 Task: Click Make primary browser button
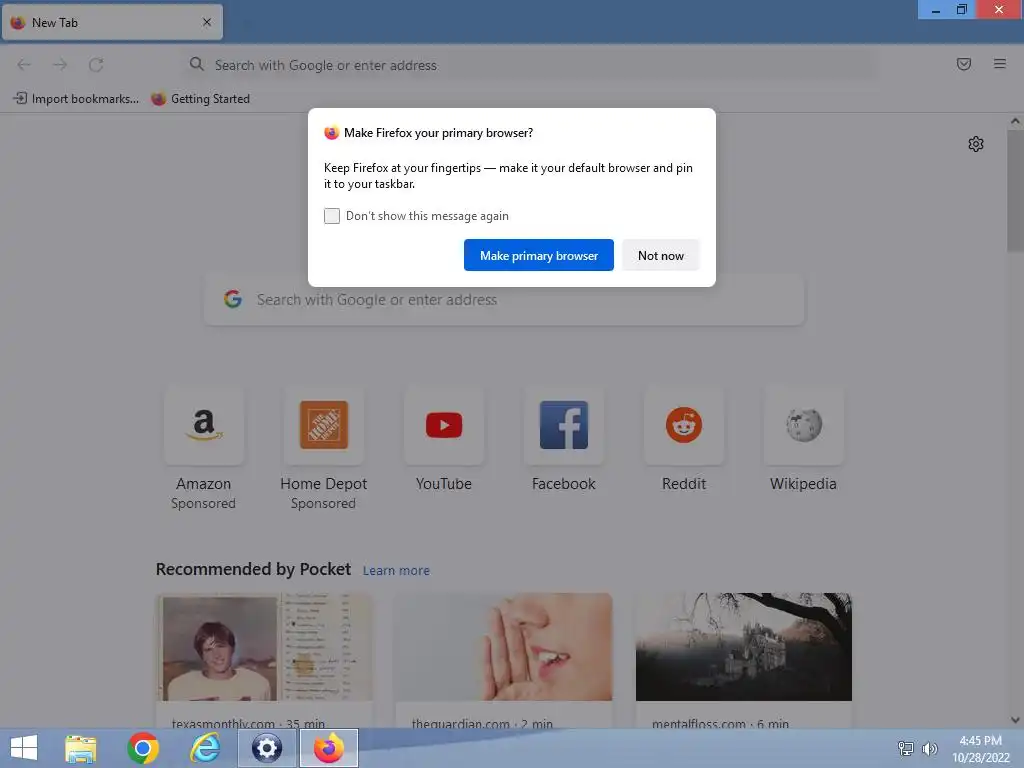539,255
